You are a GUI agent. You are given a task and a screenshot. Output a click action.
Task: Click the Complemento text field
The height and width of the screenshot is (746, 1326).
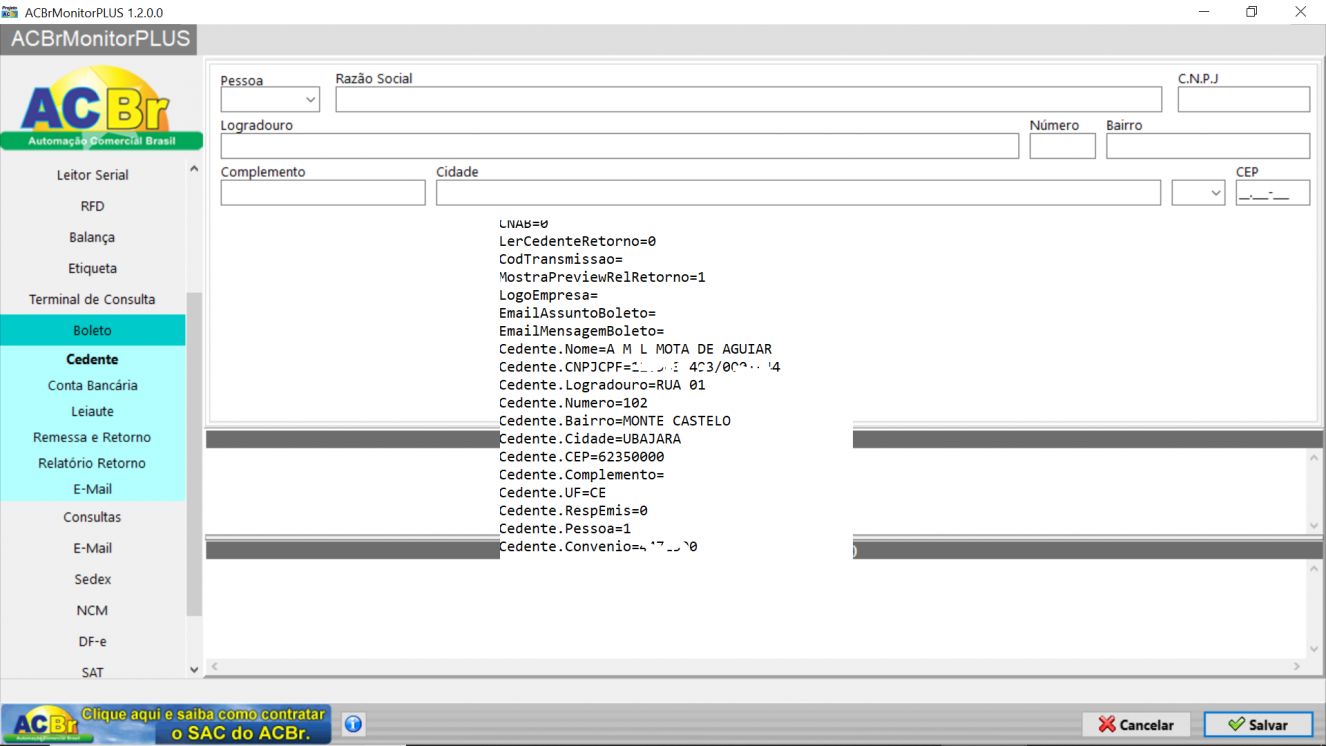(x=323, y=193)
